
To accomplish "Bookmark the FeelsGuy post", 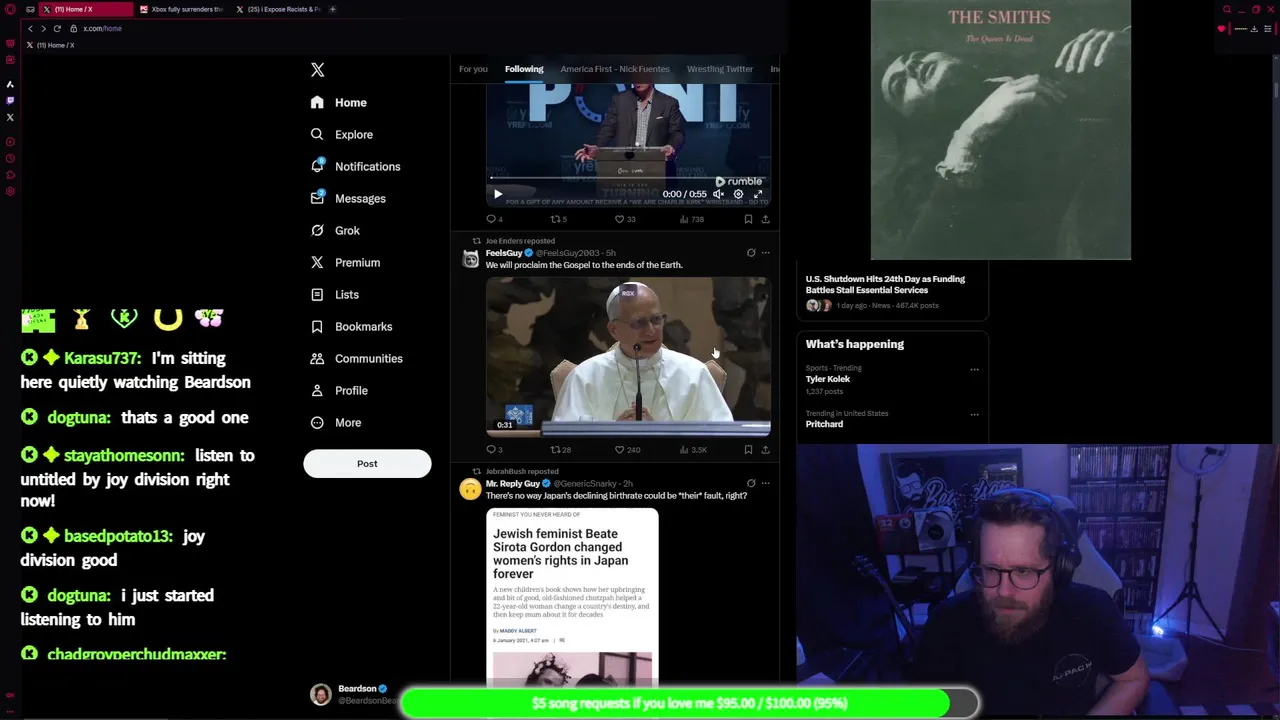I will [x=748, y=450].
